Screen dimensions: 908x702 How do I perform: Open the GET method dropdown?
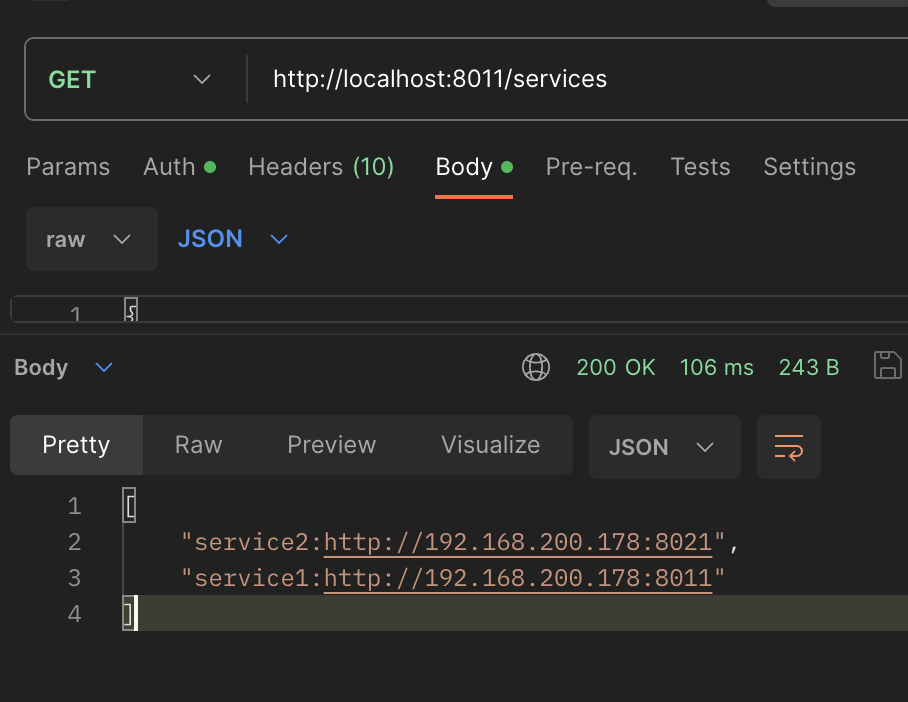(129, 79)
